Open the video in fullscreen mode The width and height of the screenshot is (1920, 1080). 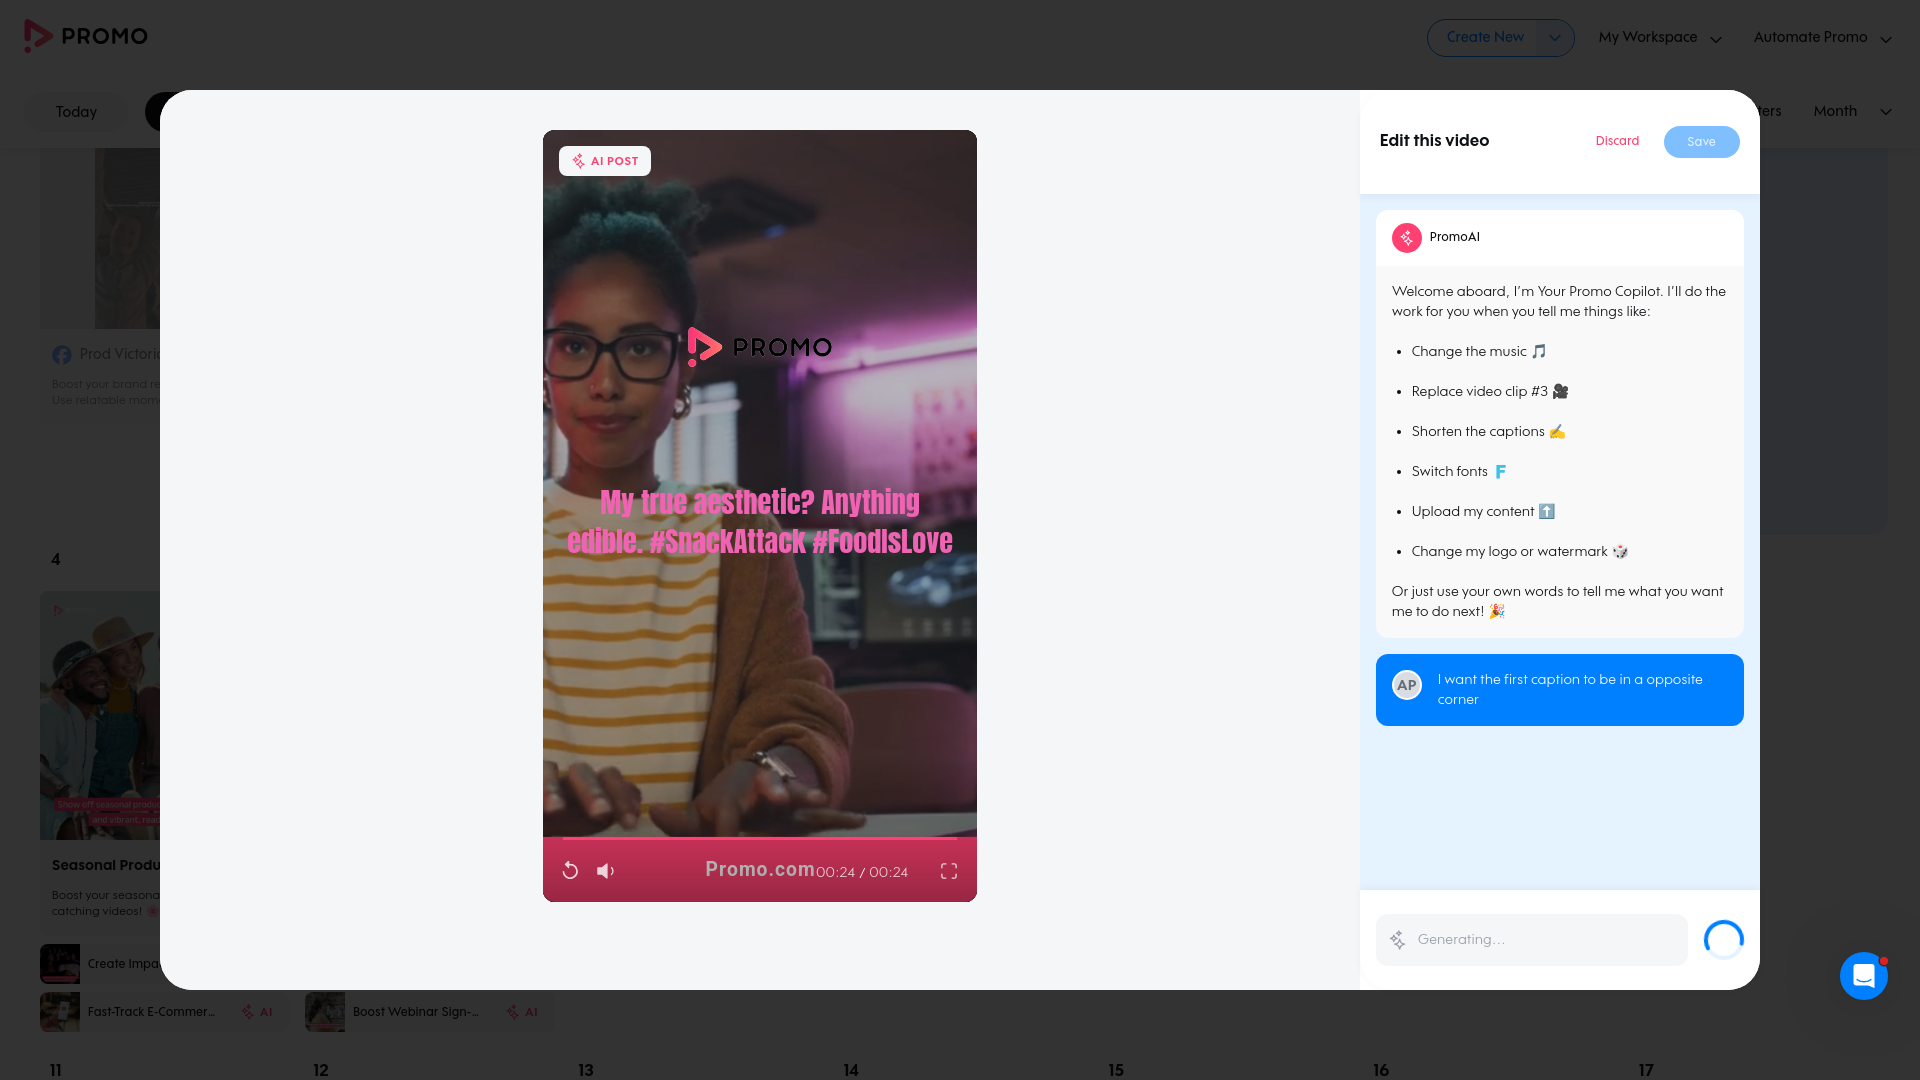pos(949,871)
